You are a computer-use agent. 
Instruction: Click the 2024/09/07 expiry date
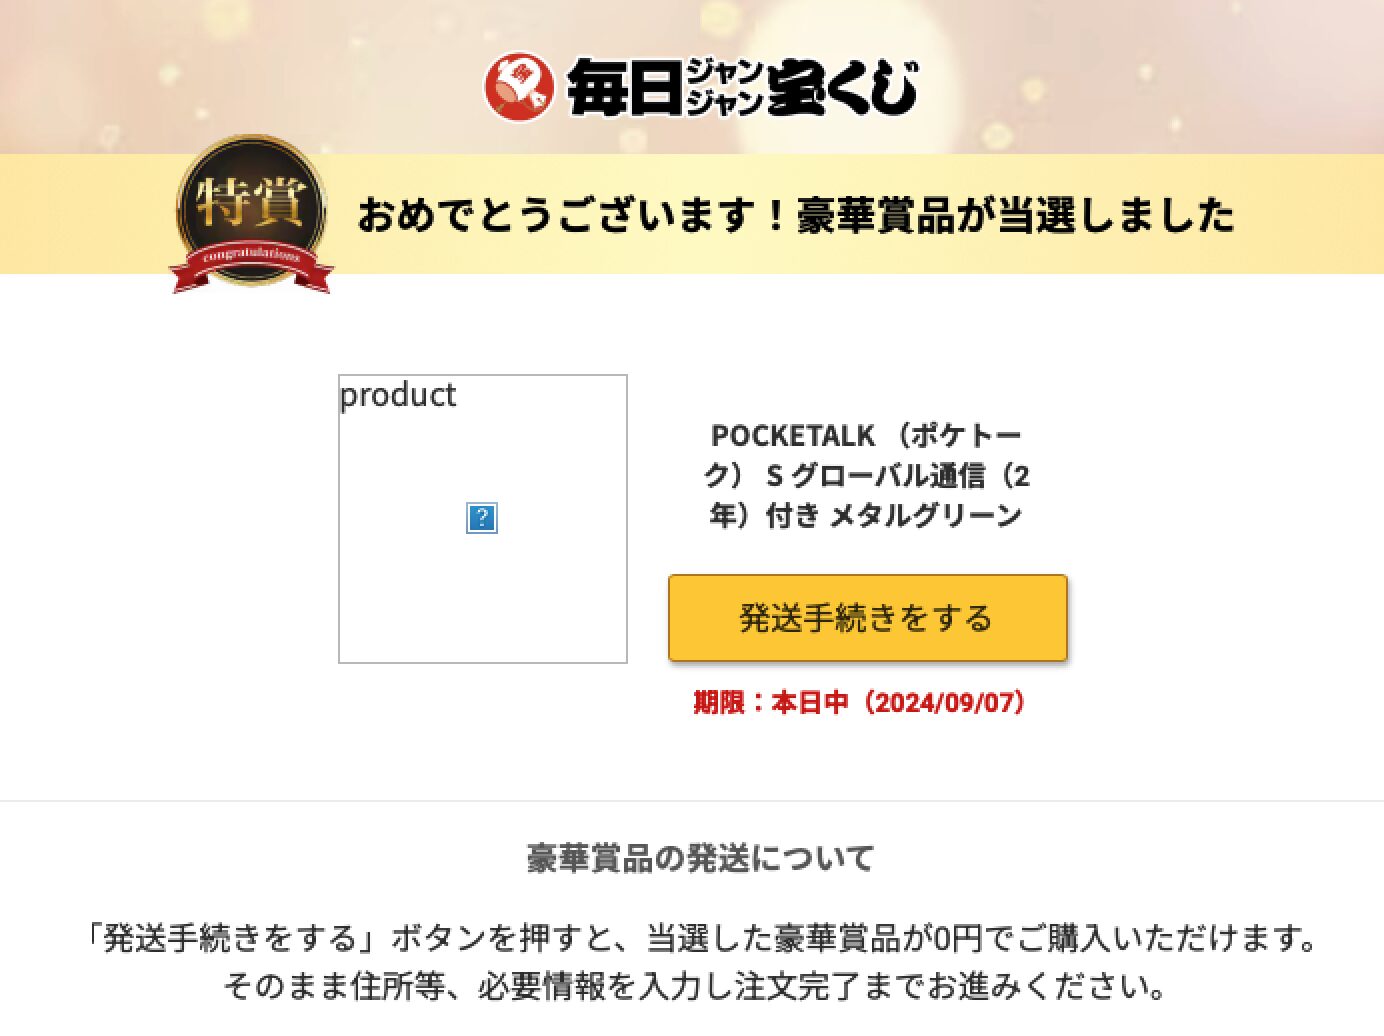(945, 702)
